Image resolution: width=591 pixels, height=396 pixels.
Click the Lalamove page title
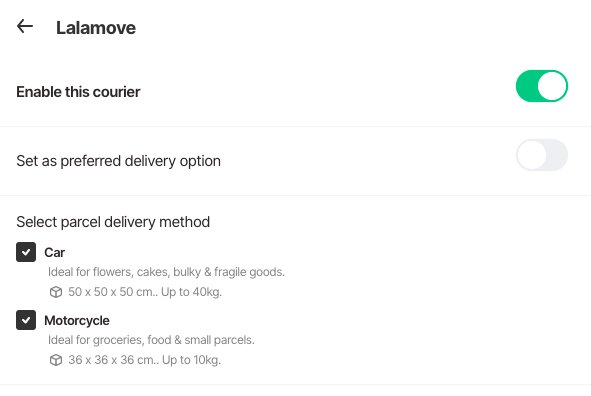click(x=96, y=28)
